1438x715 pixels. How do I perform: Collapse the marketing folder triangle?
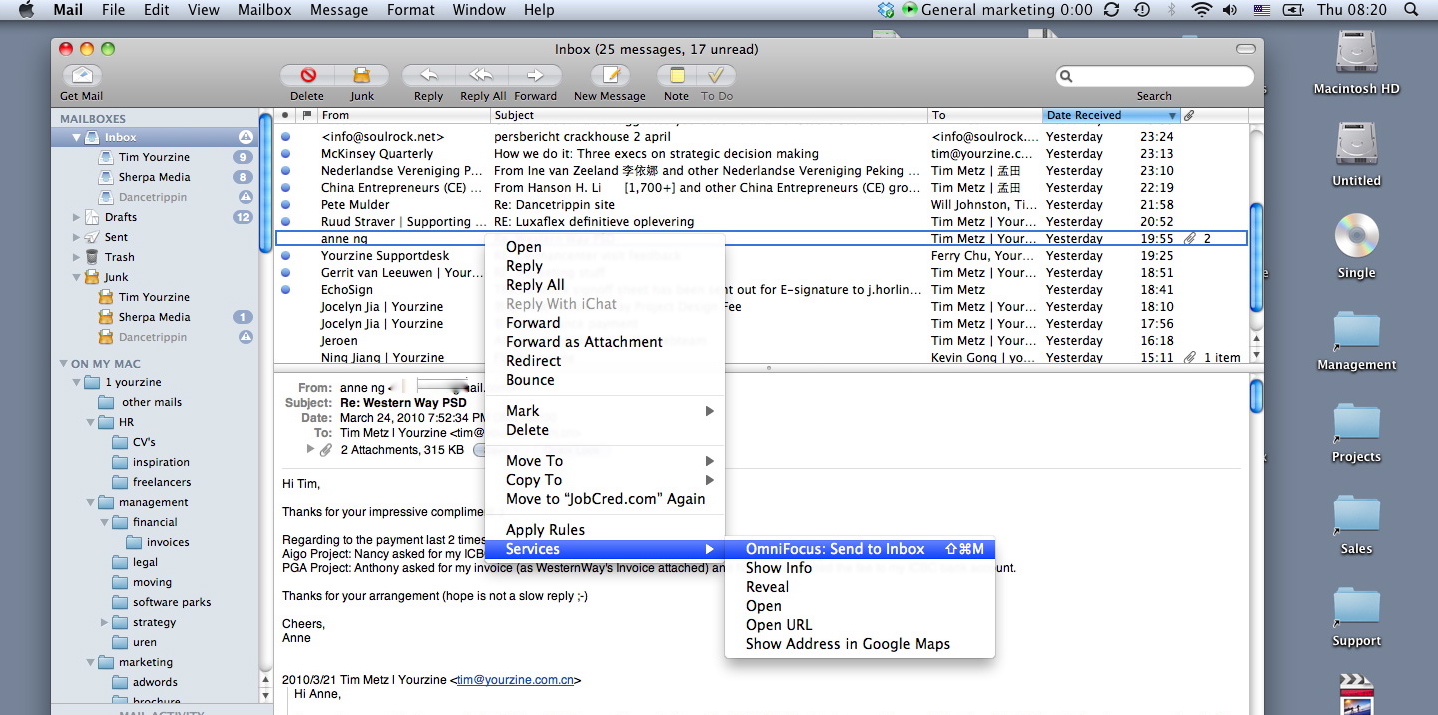90,662
